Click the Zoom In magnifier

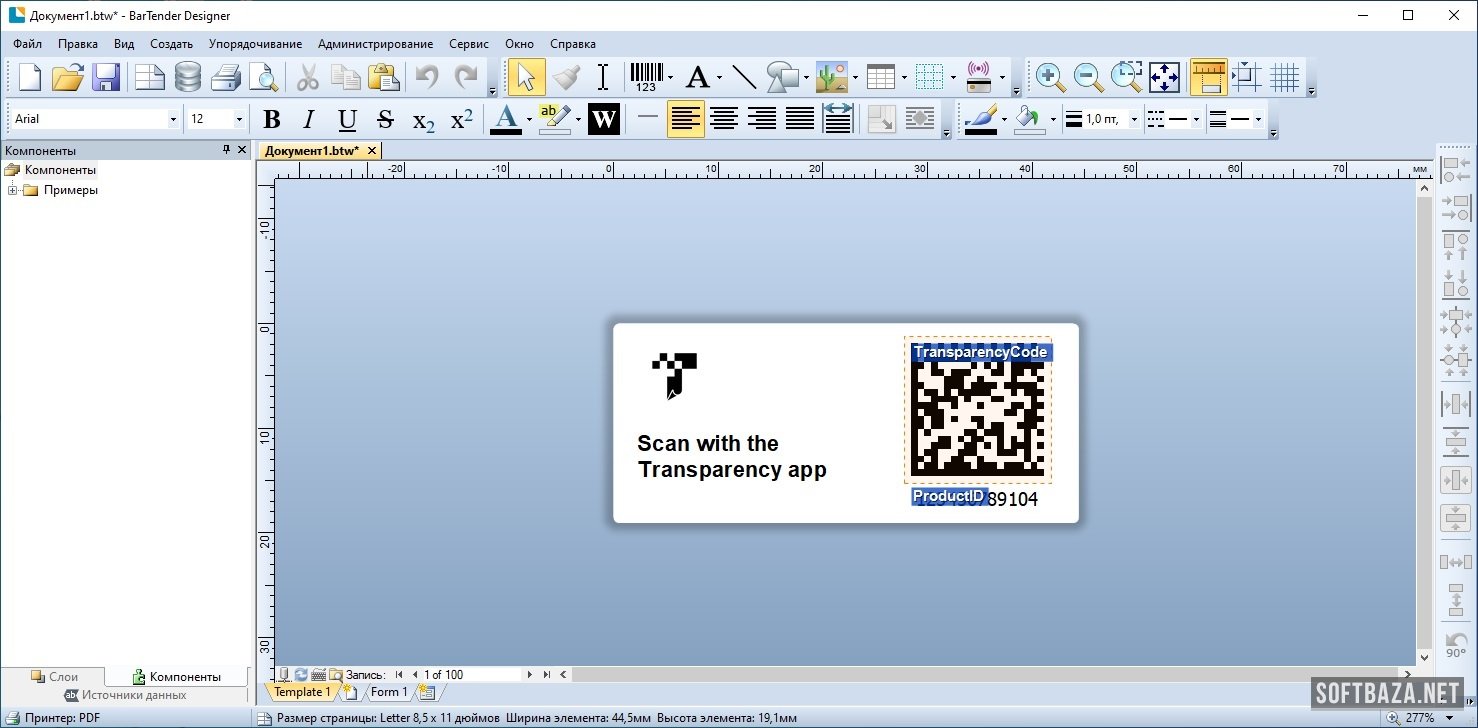1049,77
